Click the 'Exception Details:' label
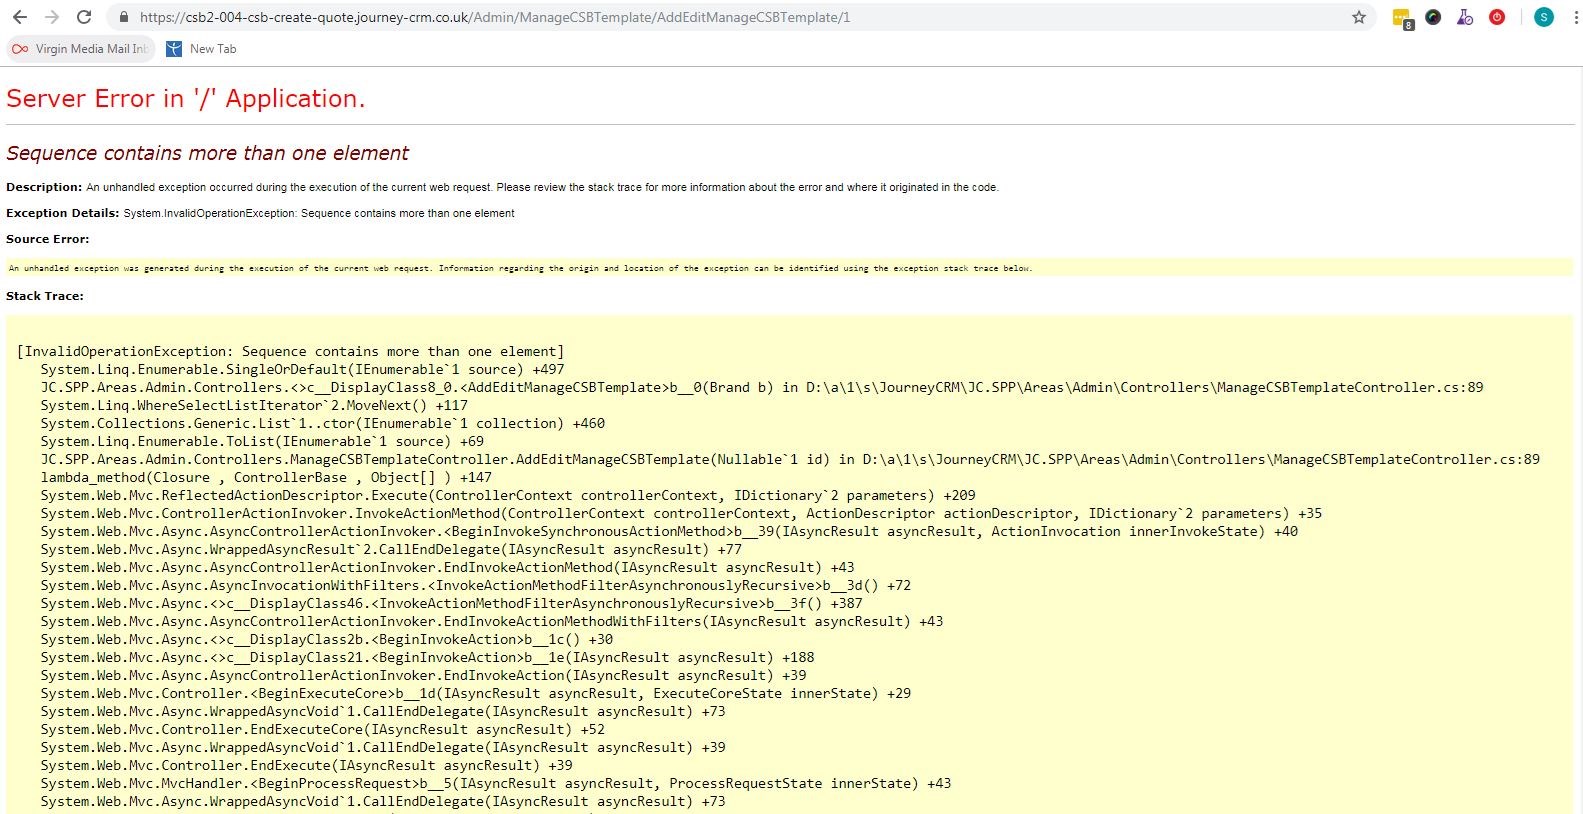Viewport: 1583px width, 814px height. [63, 213]
